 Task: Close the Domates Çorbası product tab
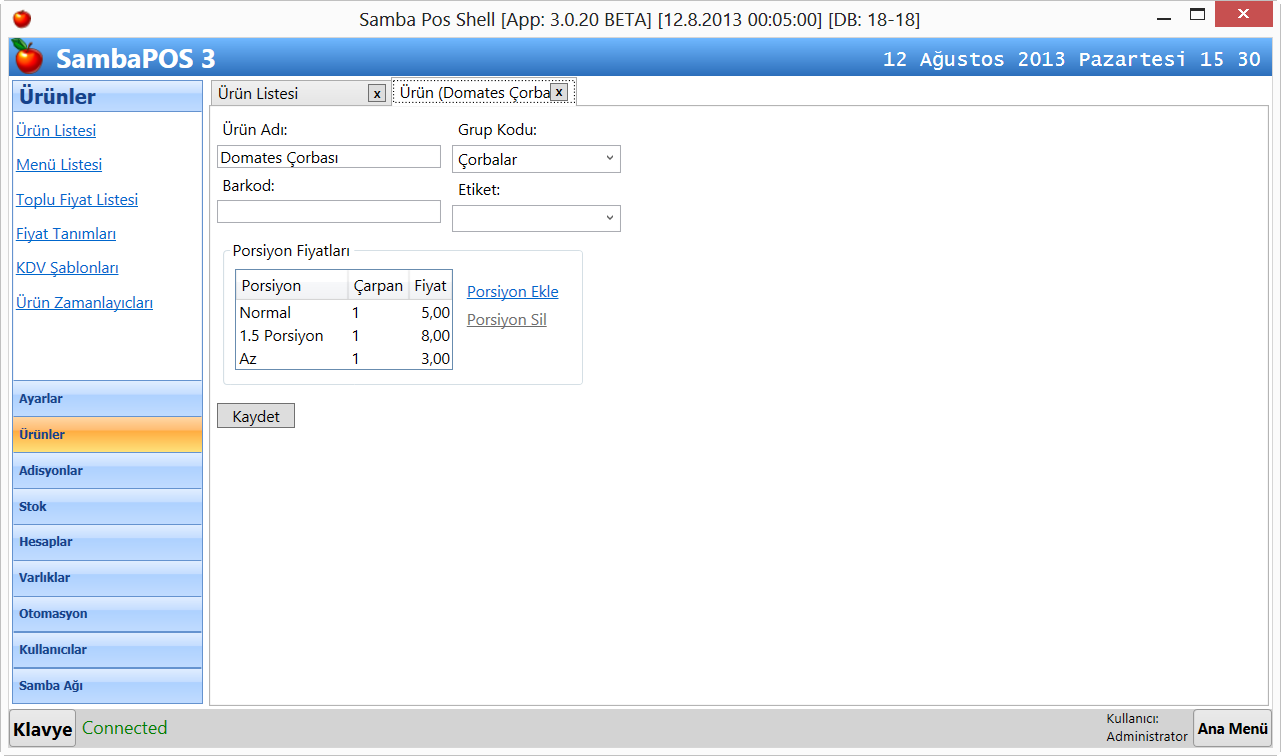tap(559, 92)
